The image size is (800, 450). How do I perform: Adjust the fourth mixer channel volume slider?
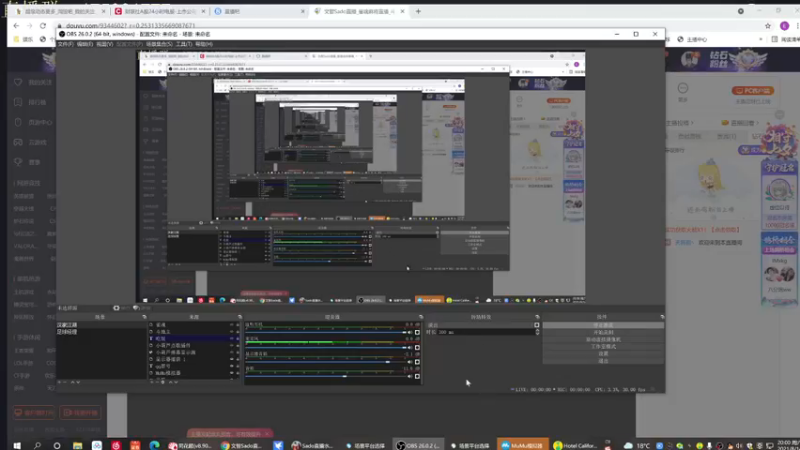tap(326, 377)
